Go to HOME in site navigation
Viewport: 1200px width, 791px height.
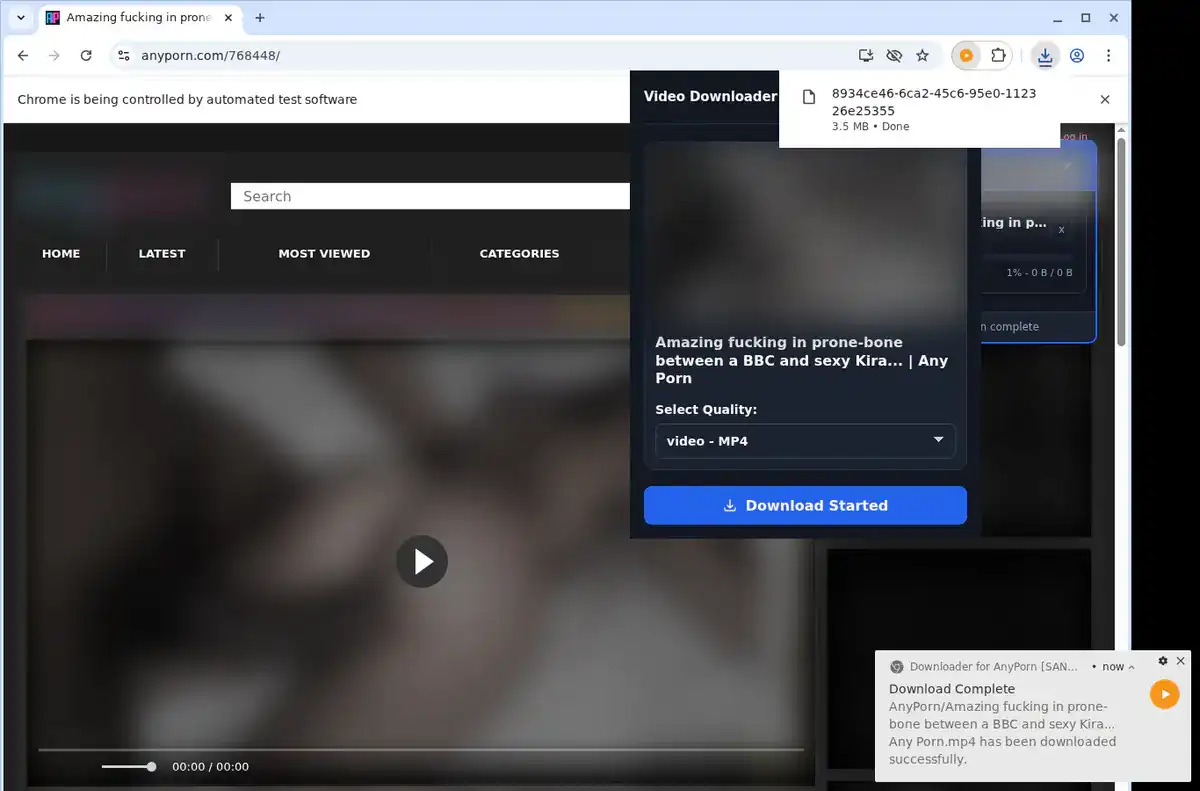pos(61,254)
